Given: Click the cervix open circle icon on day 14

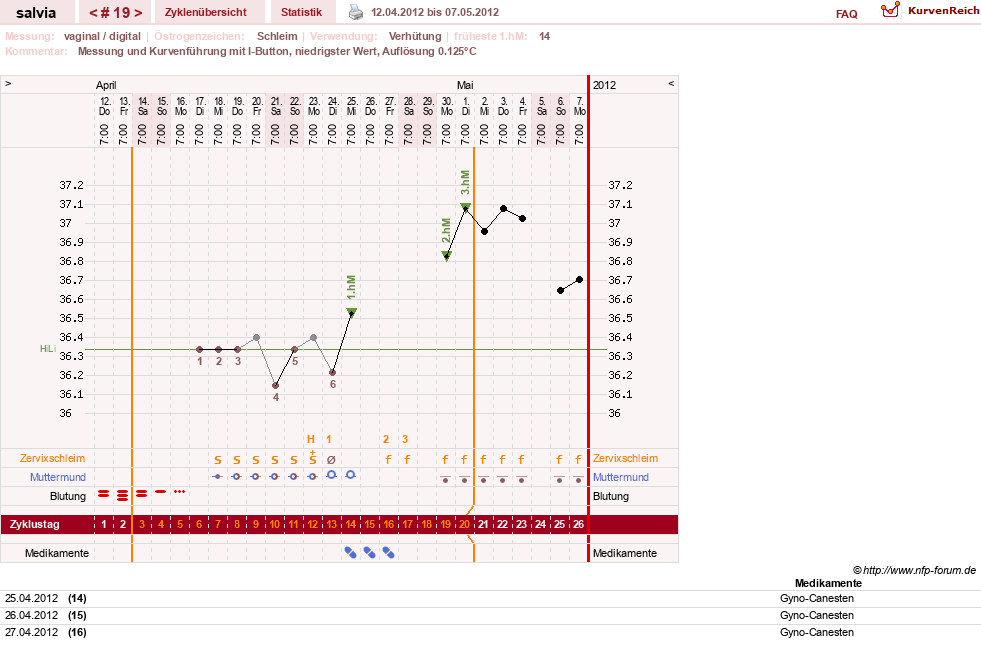Looking at the screenshot, I should pyautogui.click(x=350, y=475).
